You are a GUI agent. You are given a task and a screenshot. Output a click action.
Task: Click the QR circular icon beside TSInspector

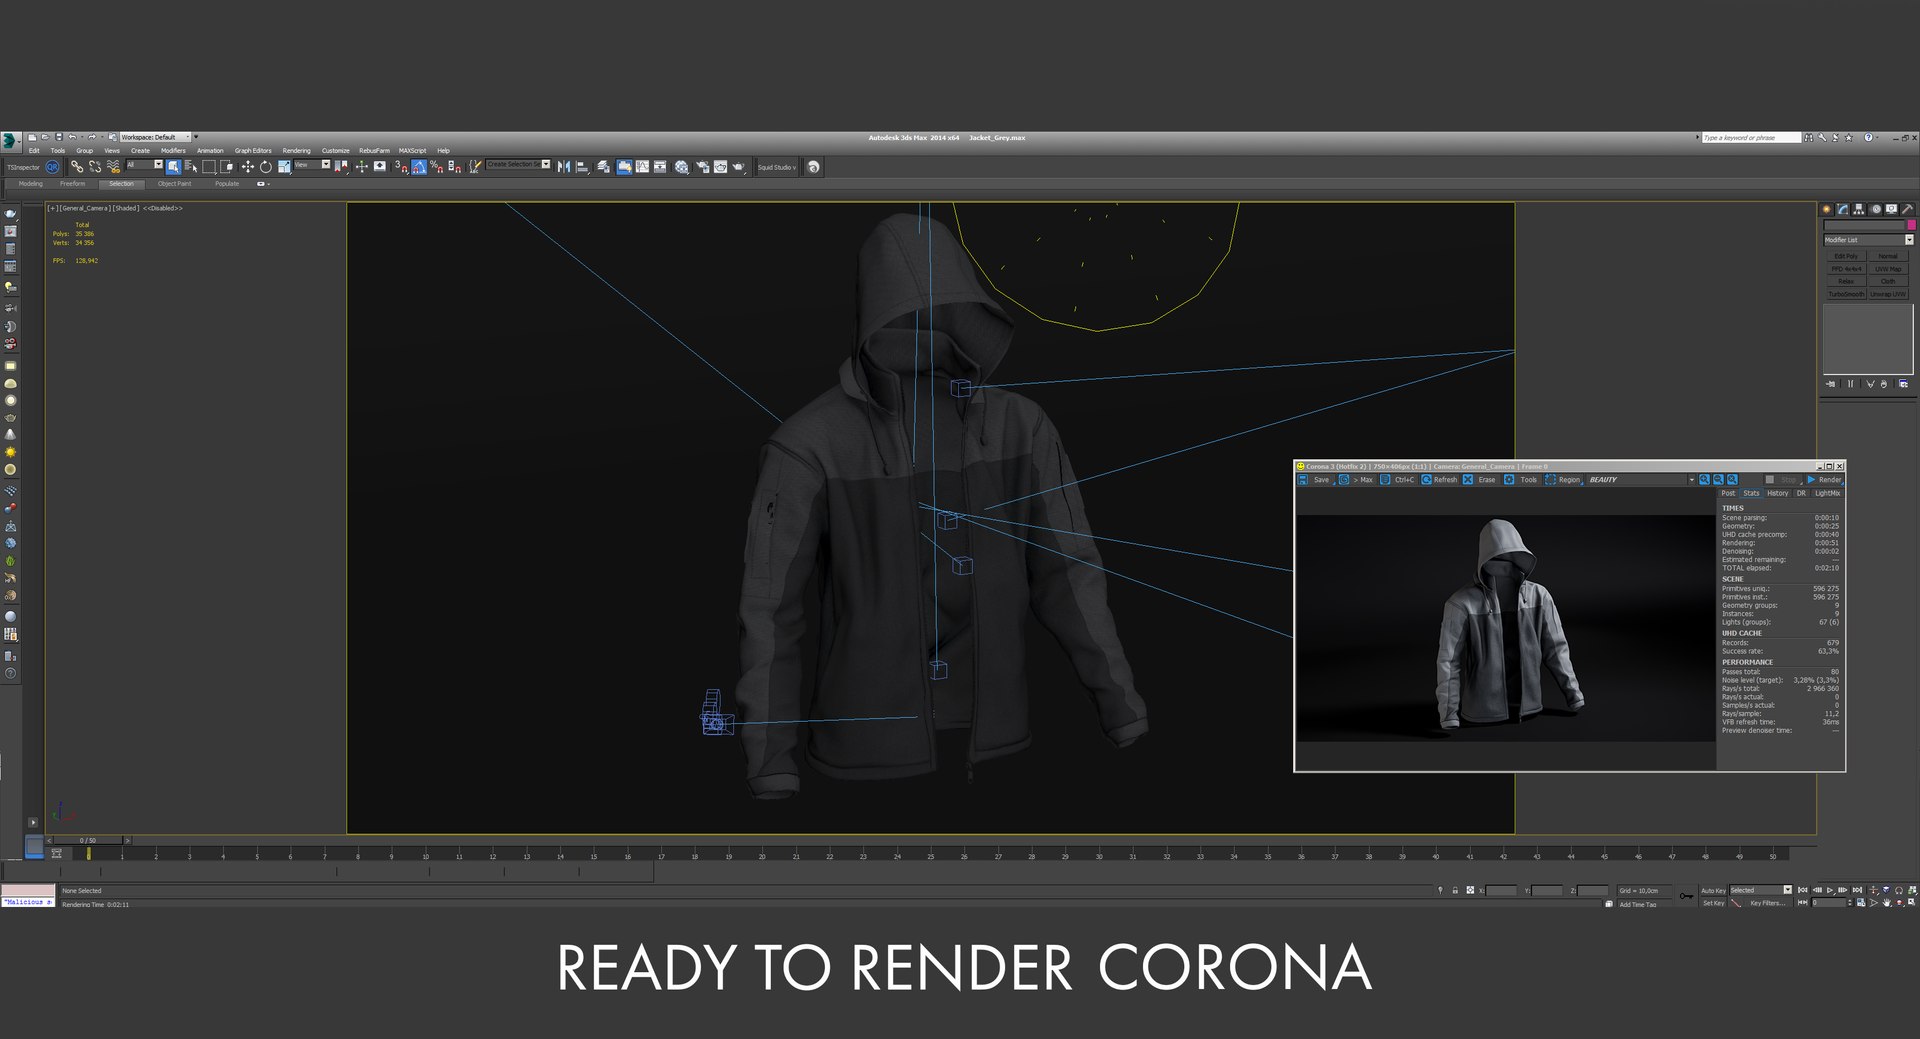(x=52, y=167)
